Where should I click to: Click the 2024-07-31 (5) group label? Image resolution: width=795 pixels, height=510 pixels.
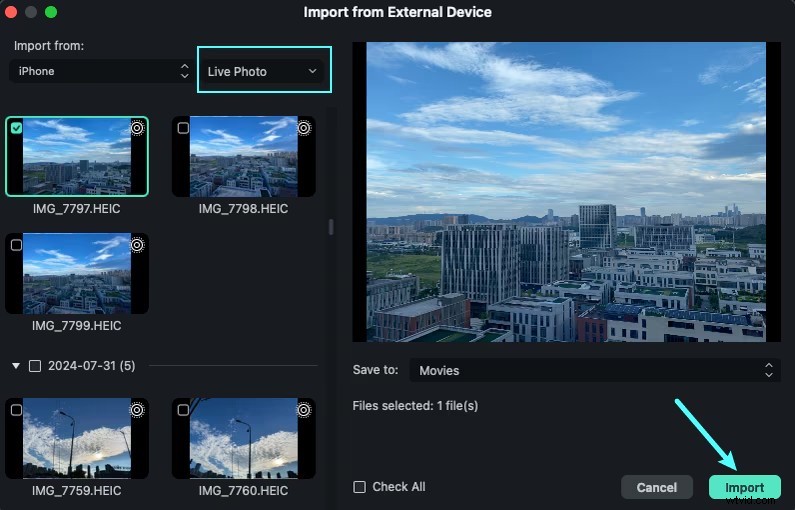[92, 366]
